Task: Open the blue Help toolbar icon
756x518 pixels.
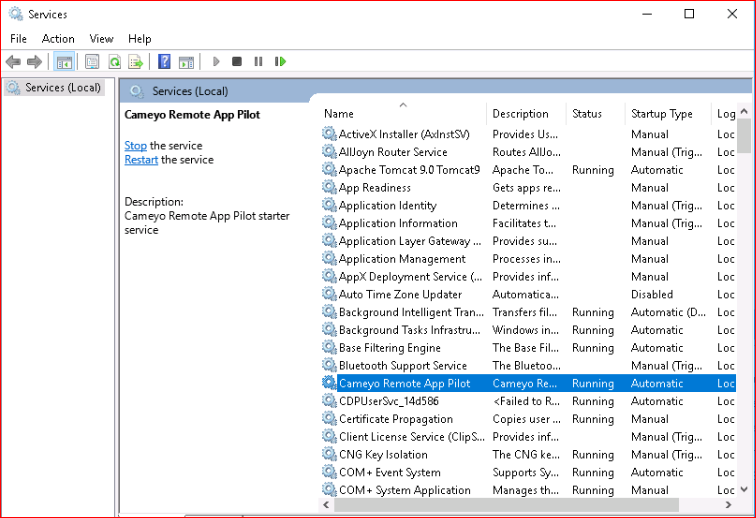Action: coord(164,62)
